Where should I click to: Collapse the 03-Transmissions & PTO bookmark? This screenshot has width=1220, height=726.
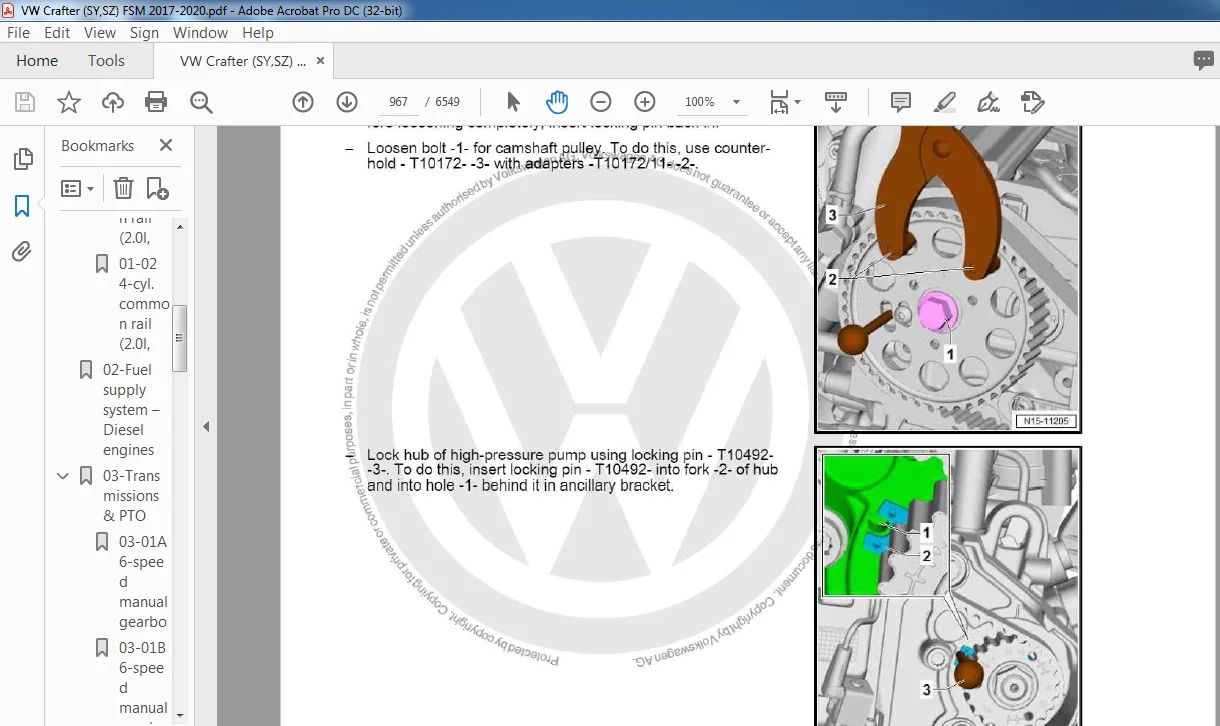coord(65,476)
